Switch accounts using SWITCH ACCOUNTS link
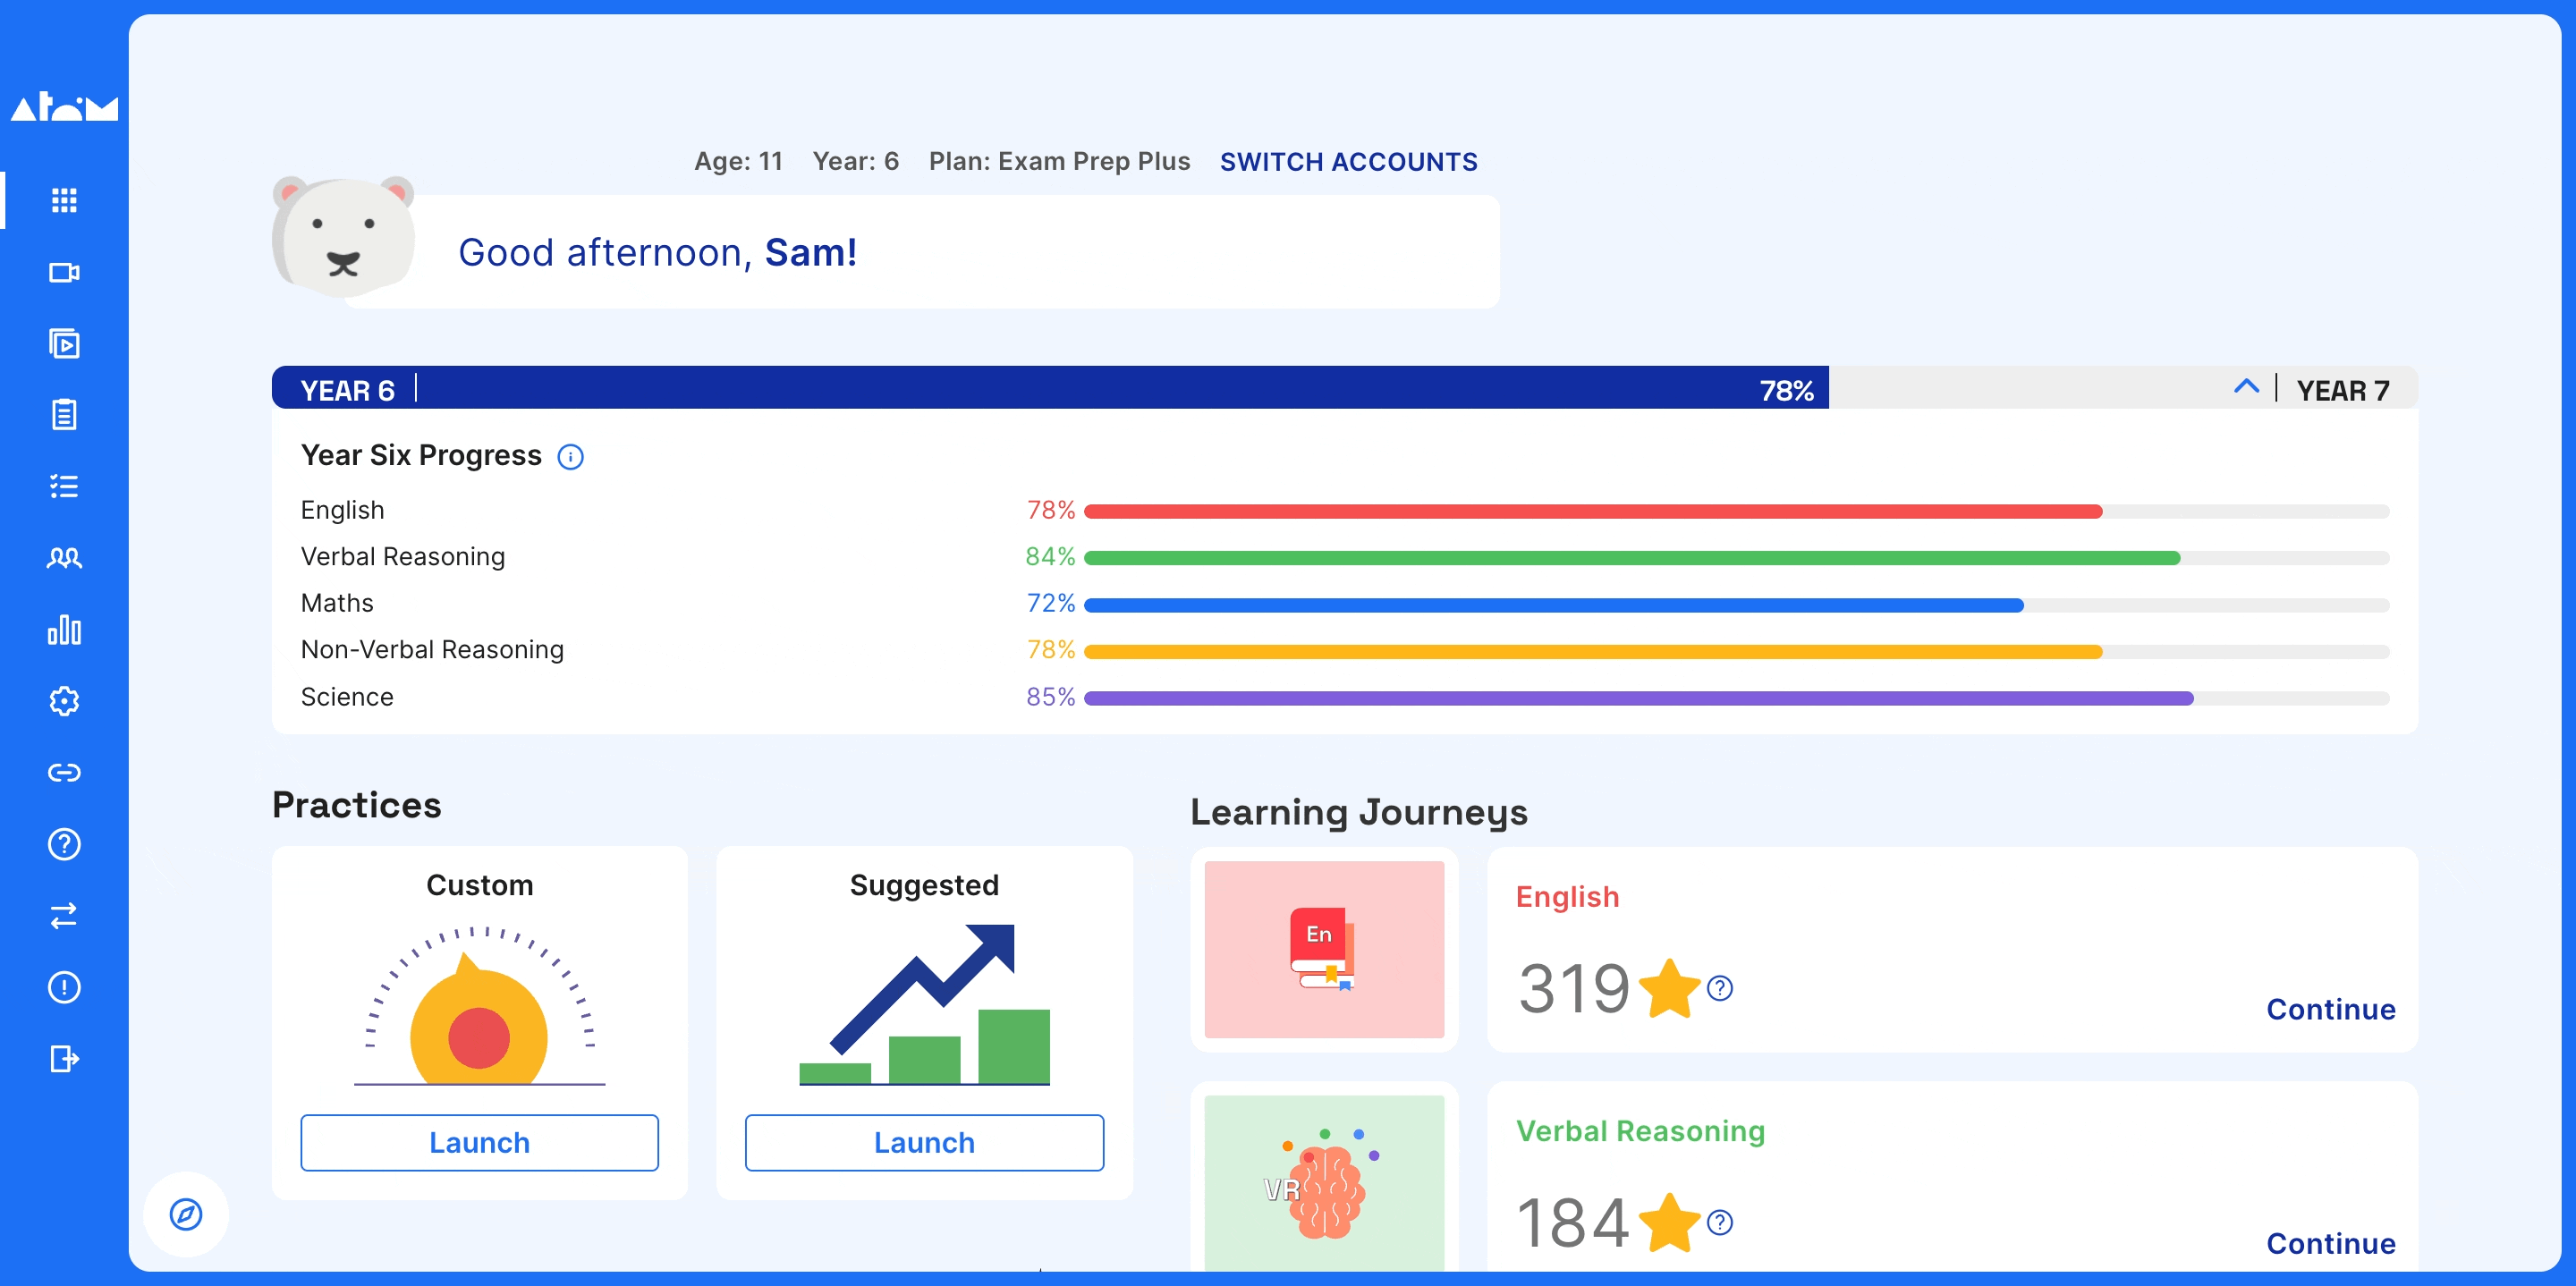 tap(1349, 159)
